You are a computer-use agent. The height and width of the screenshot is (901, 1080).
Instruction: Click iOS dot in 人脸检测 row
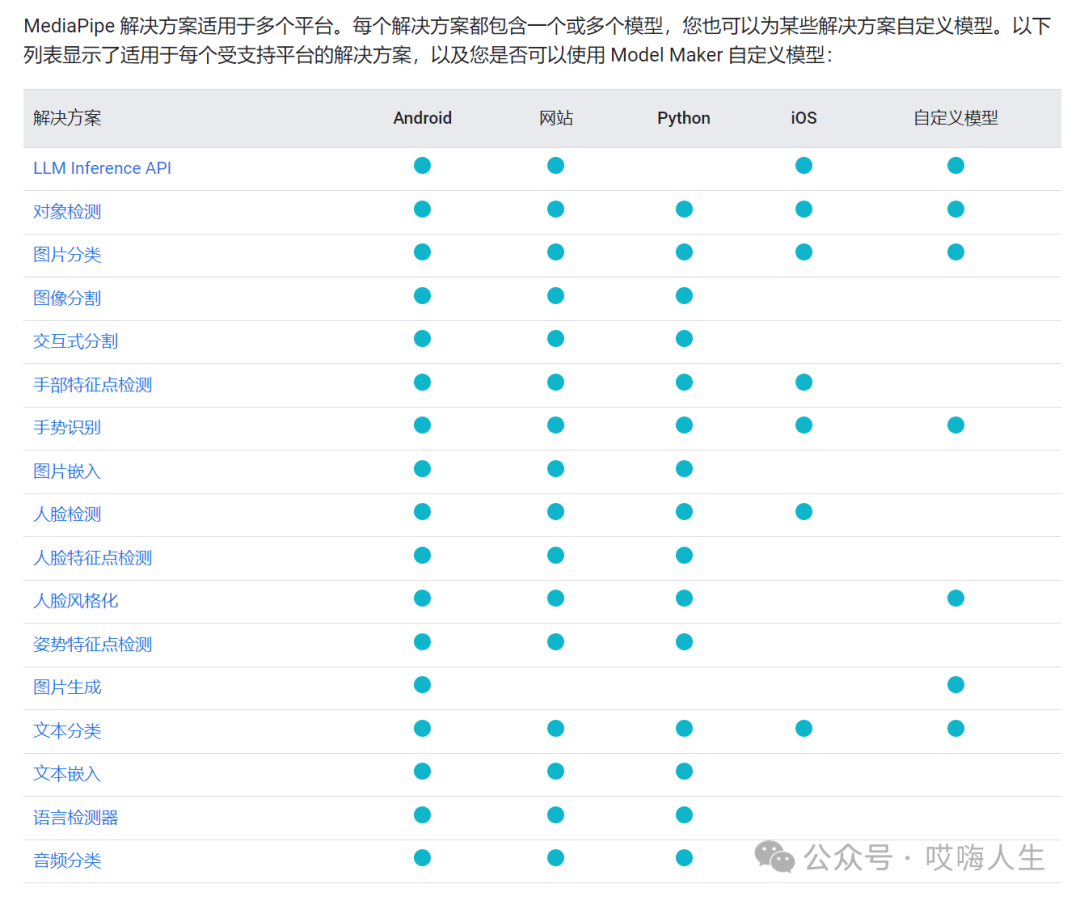tap(804, 512)
